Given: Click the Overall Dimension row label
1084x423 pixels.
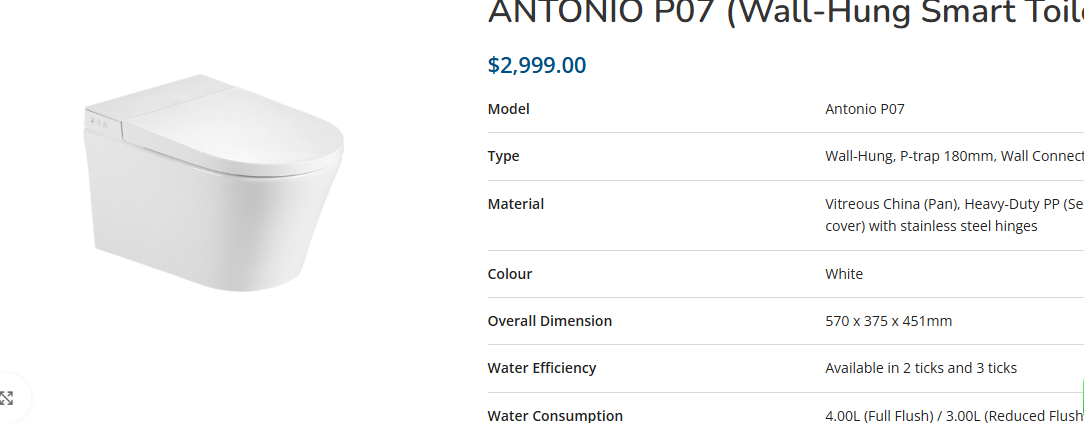Looking at the screenshot, I should [x=550, y=321].
